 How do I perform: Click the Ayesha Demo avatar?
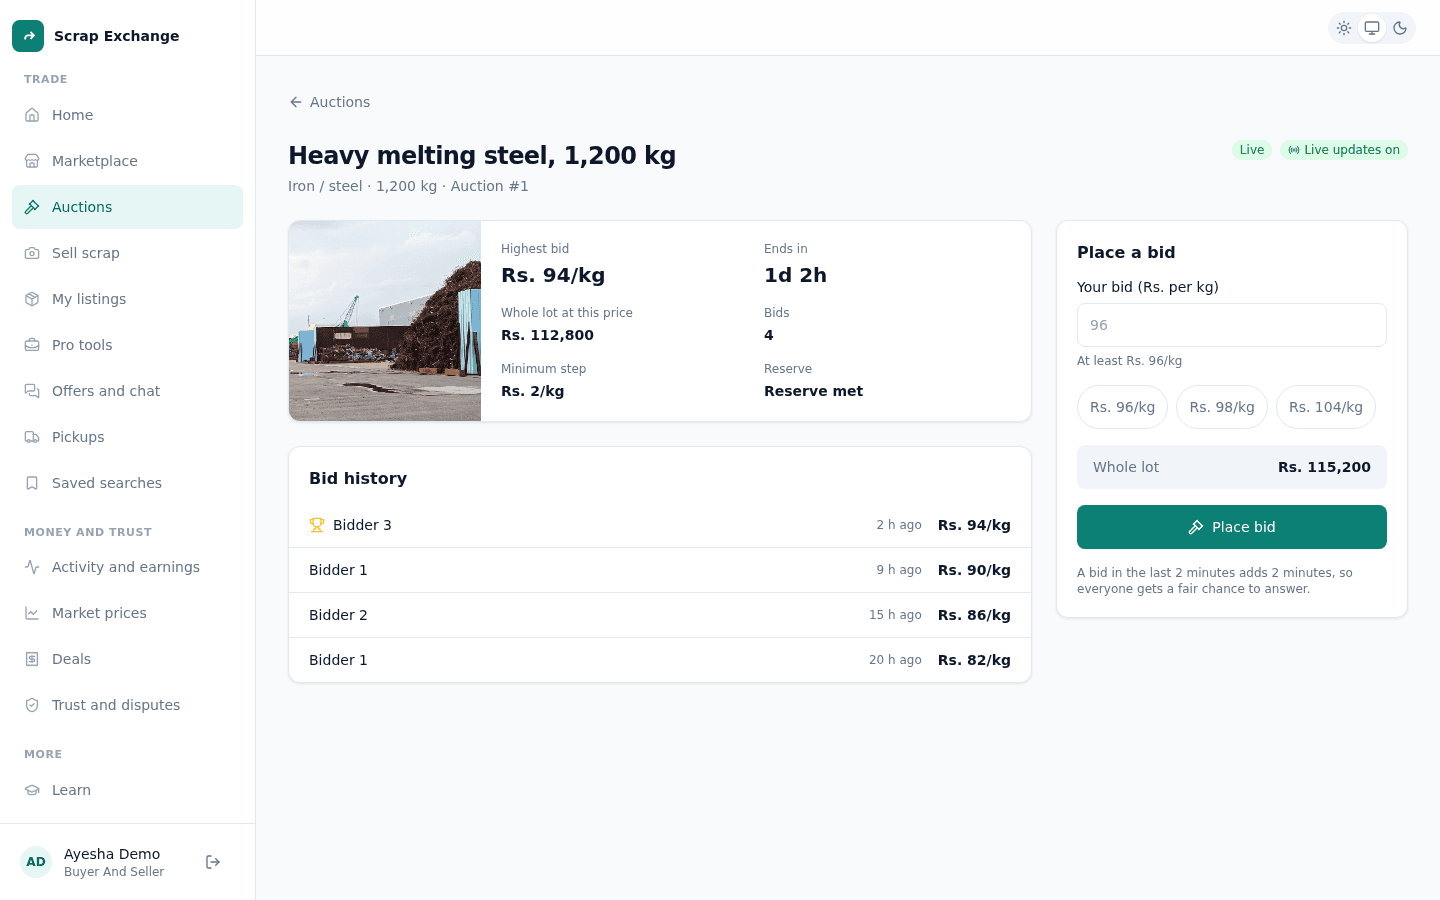coord(36,862)
